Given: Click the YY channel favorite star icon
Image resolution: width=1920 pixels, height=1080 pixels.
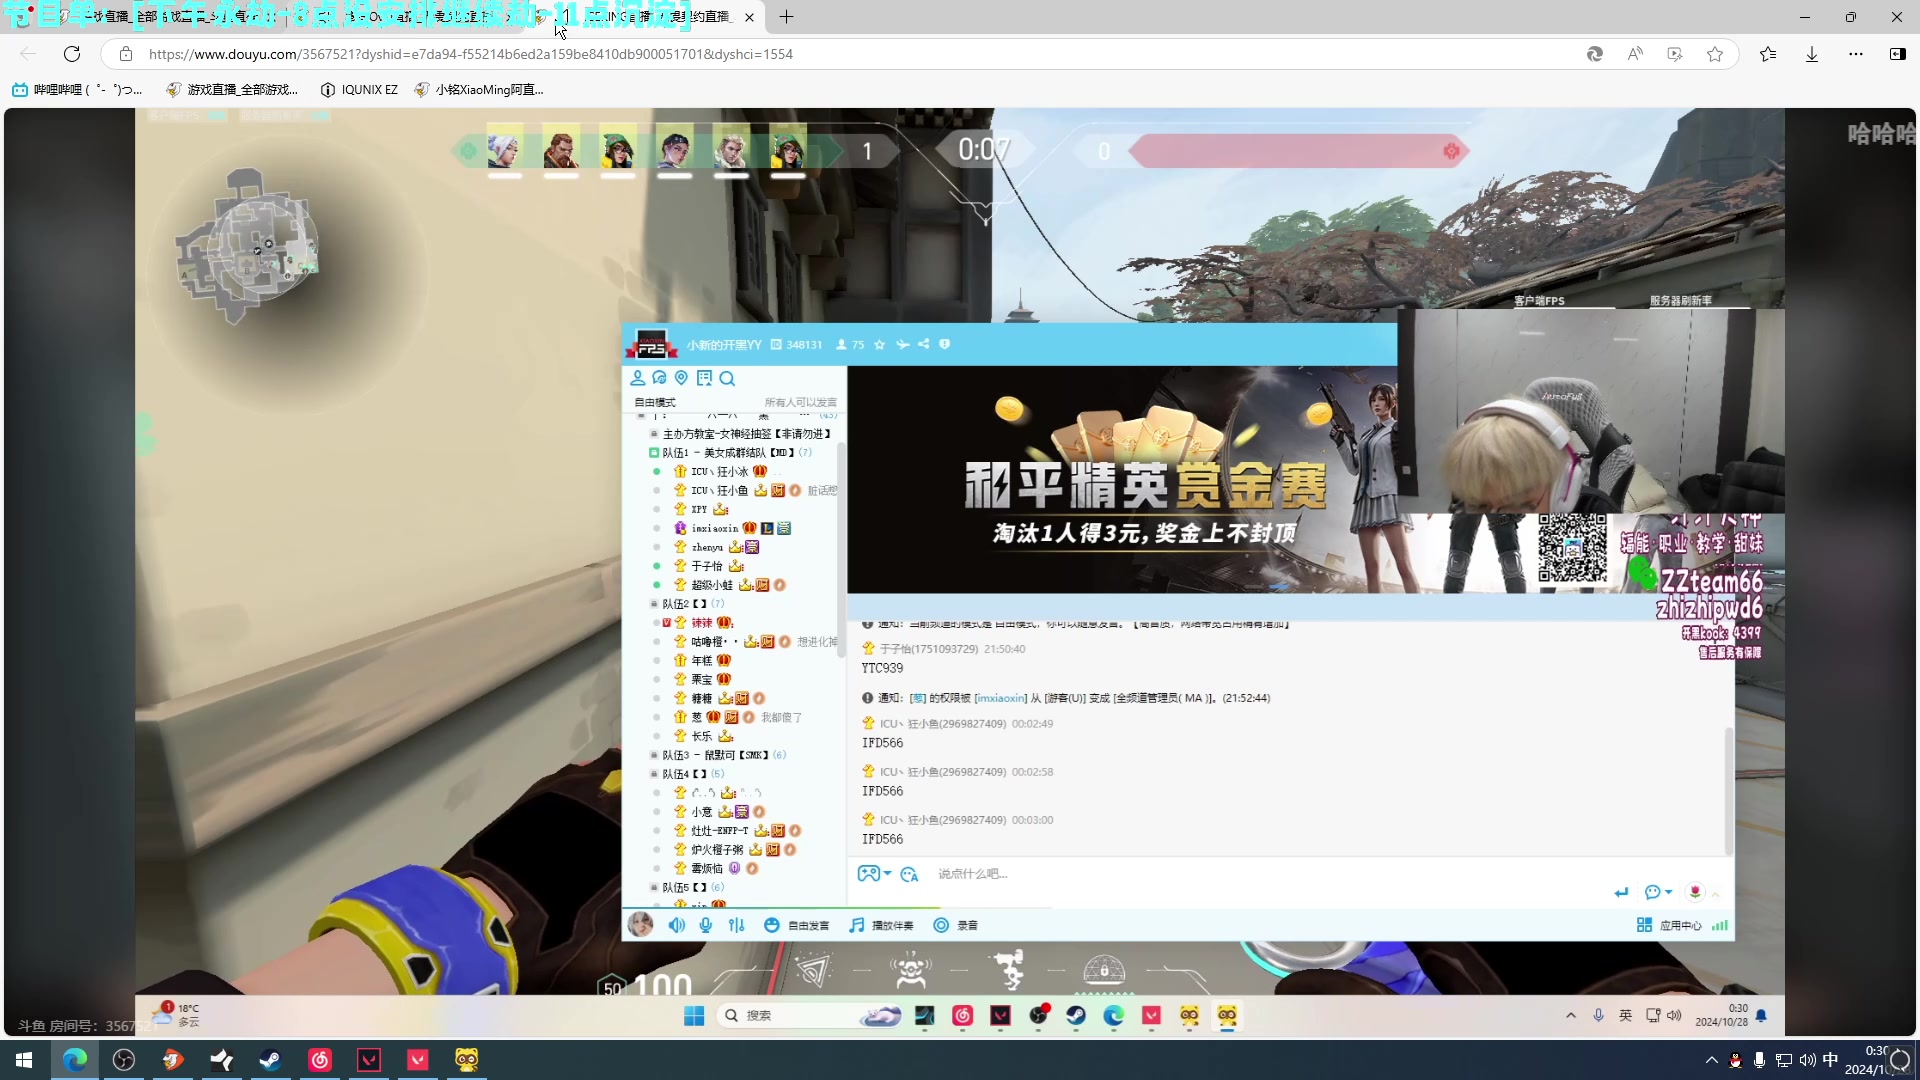Looking at the screenshot, I should [x=879, y=344].
